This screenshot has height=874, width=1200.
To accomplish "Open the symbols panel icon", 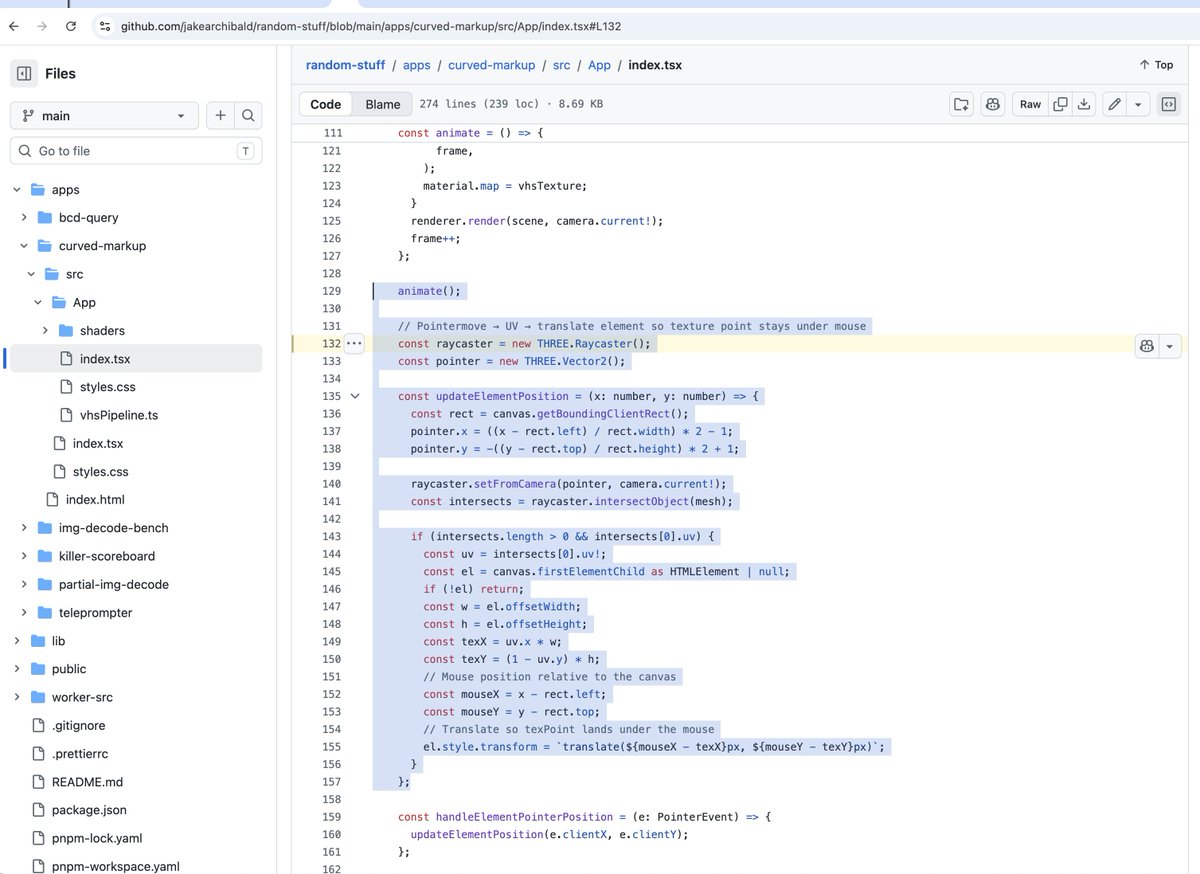I will pos(1168,104).
